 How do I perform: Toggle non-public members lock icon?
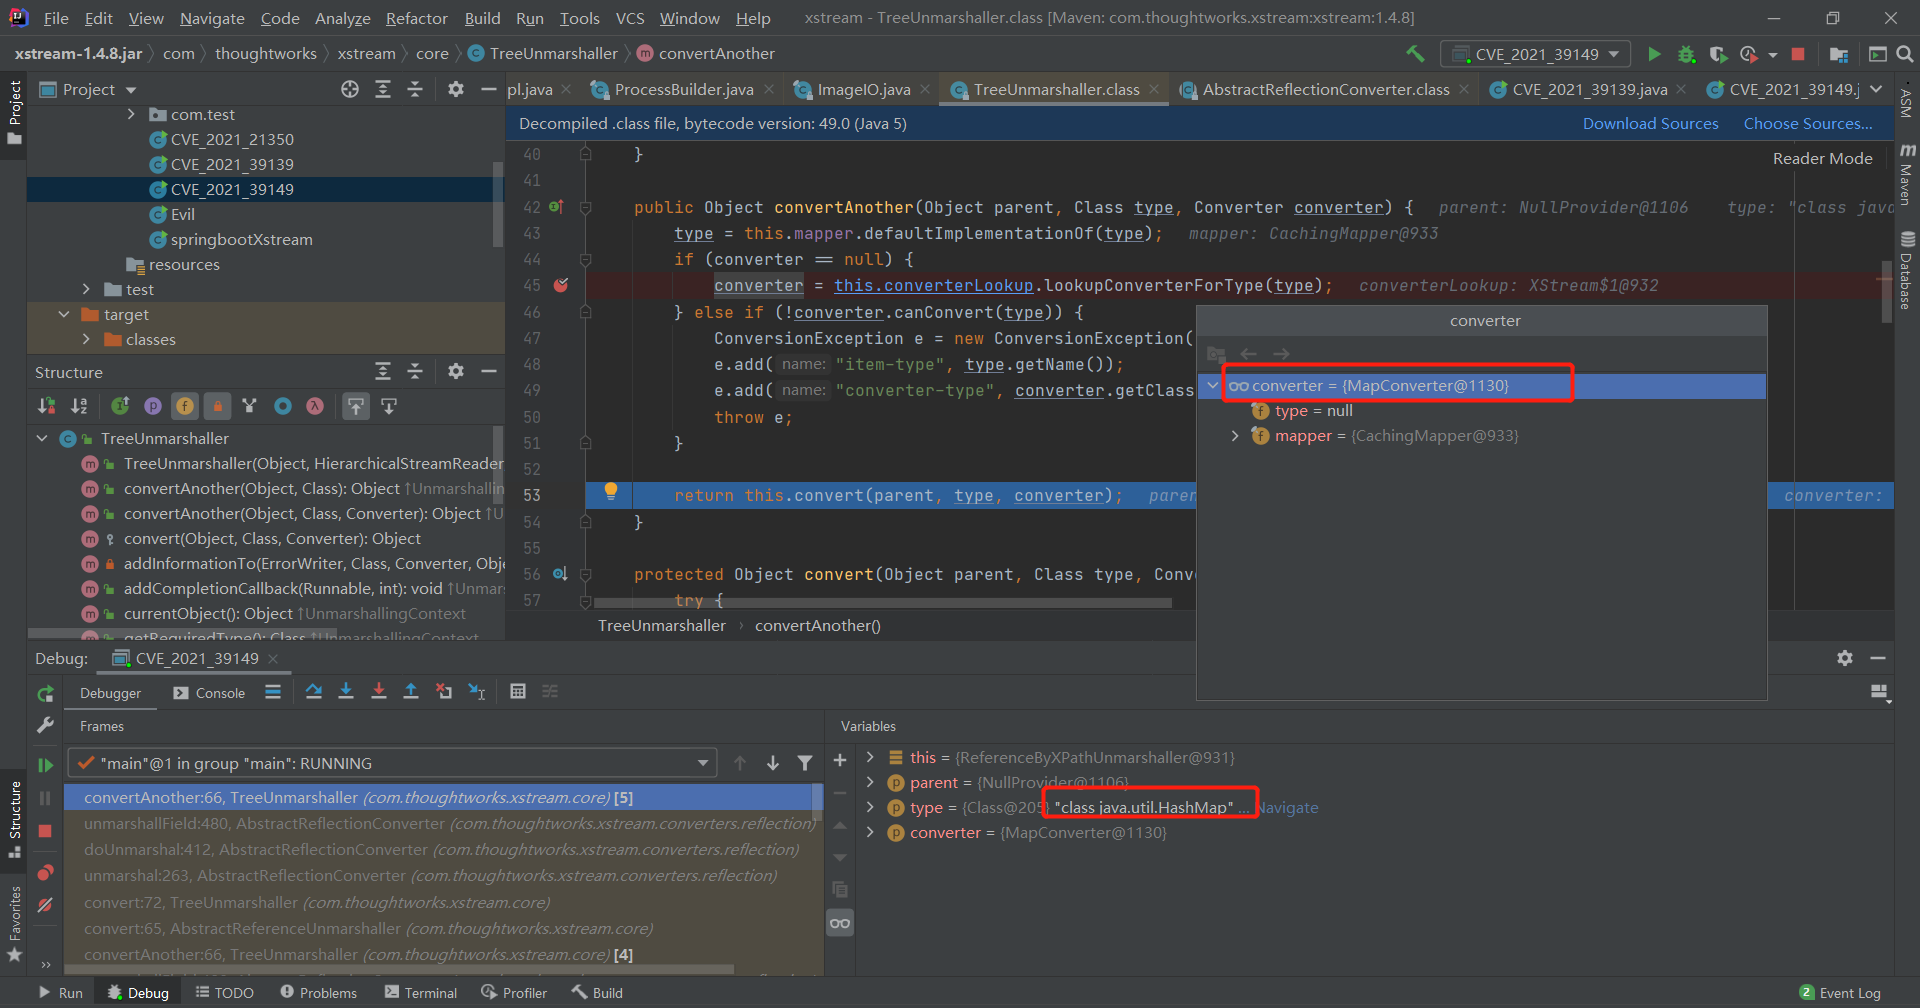coord(218,406)
